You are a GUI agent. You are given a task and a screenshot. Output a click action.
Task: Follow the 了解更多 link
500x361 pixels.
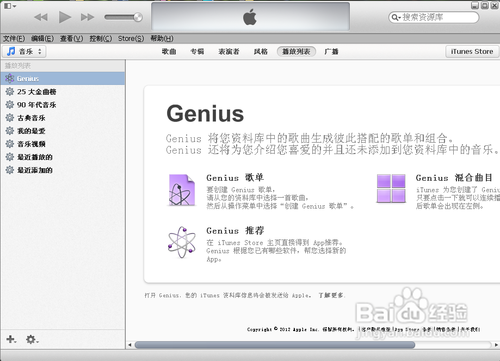click(x=331, y=295)
